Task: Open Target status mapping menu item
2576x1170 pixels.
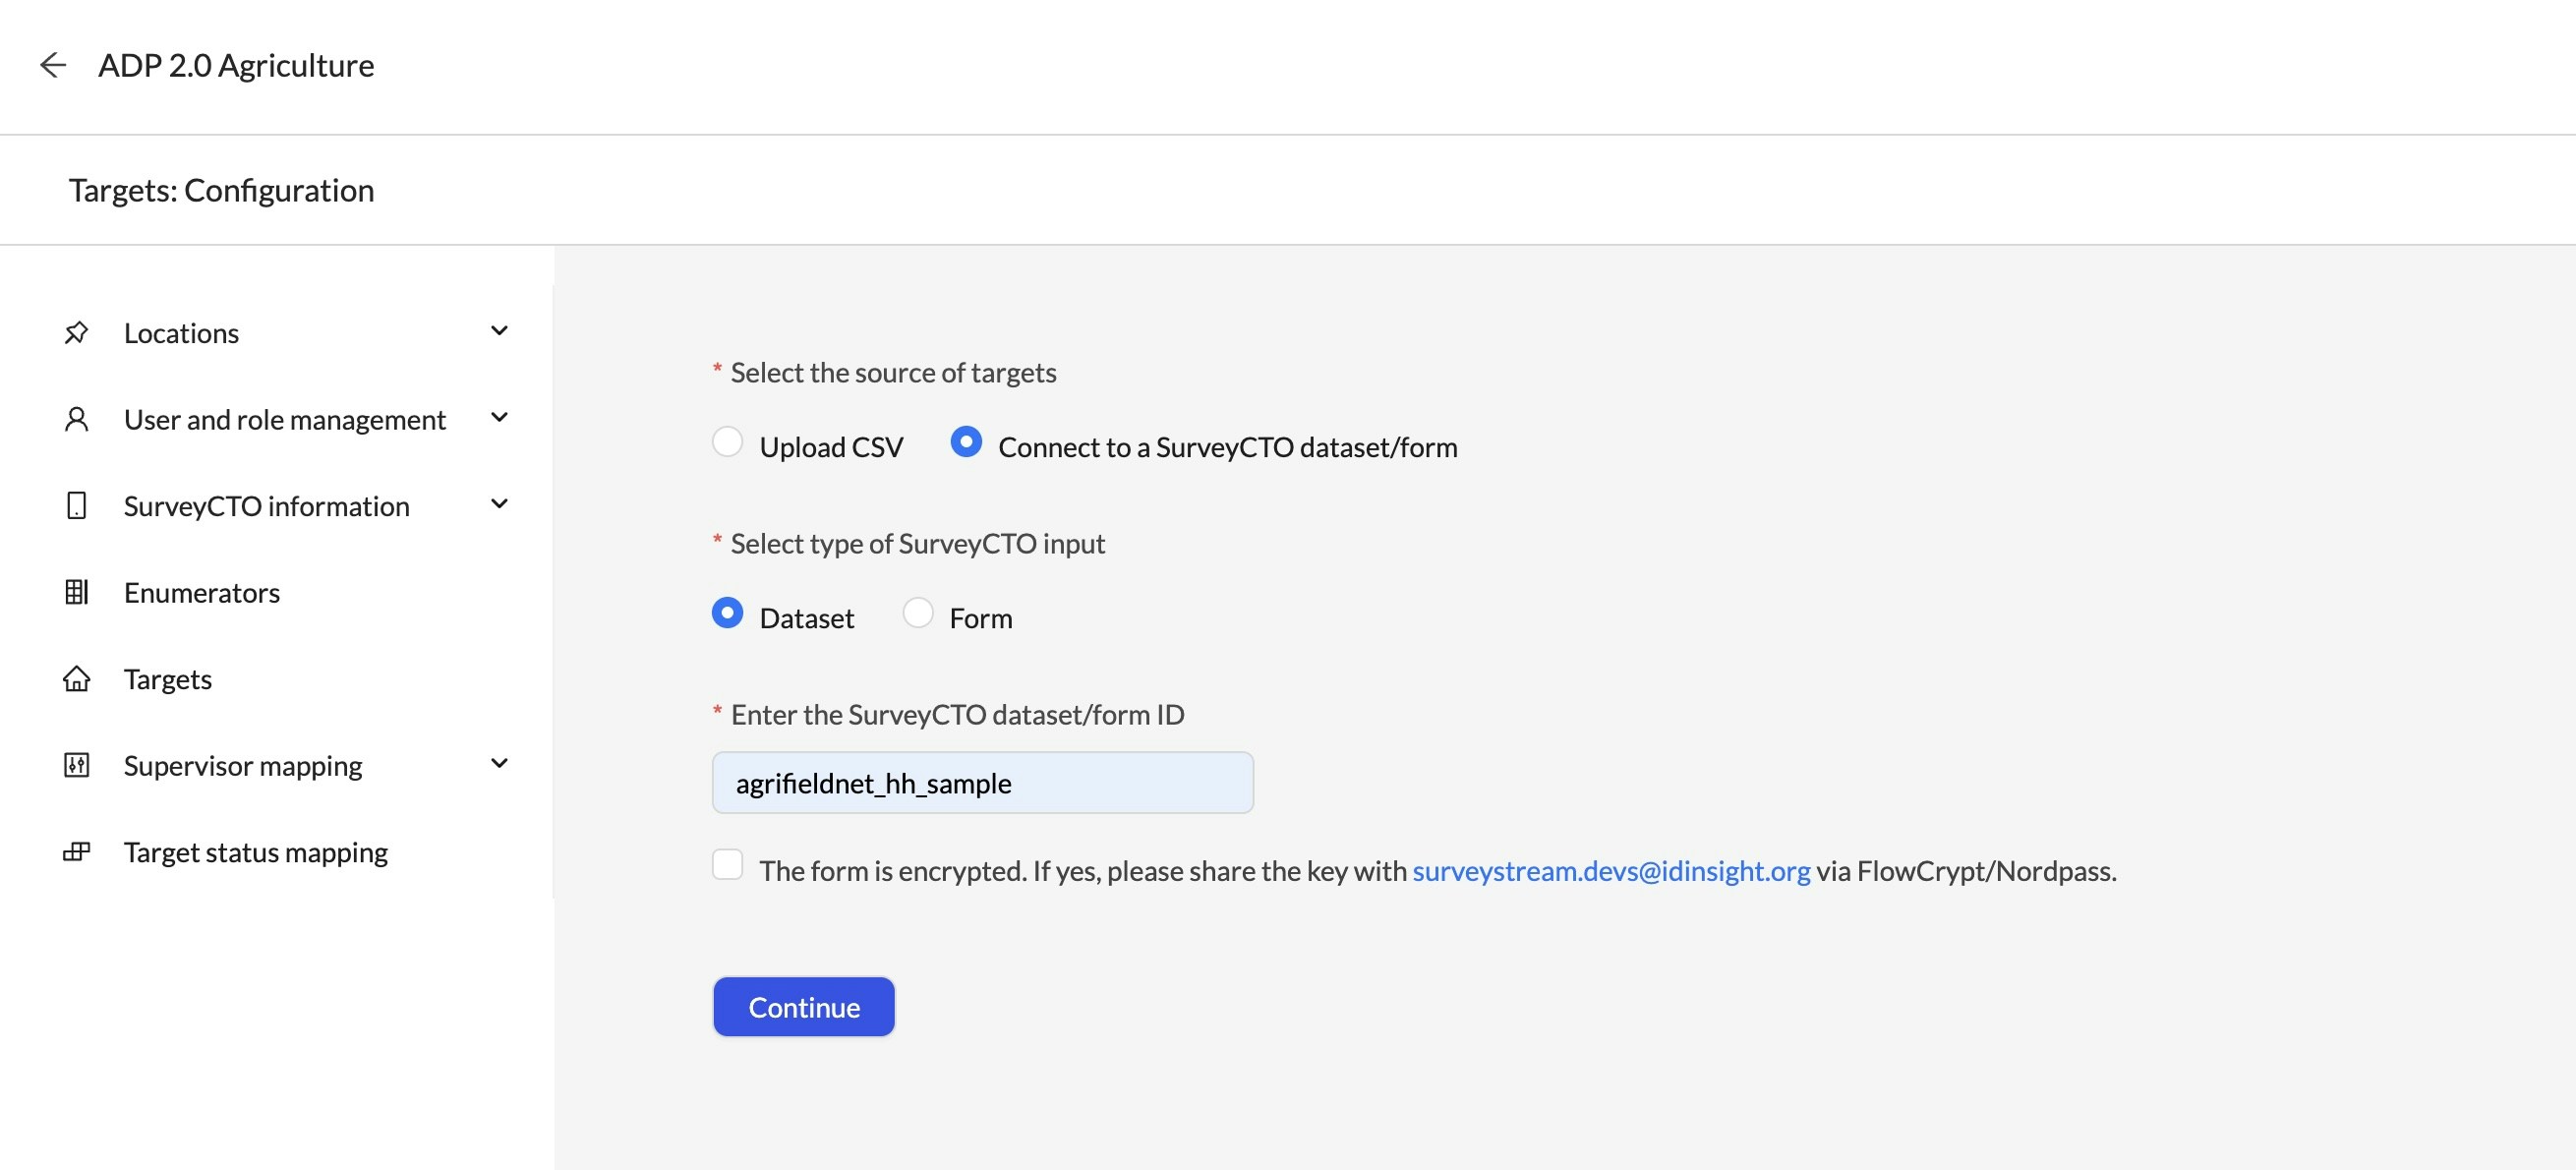Action: click(255, 852)
